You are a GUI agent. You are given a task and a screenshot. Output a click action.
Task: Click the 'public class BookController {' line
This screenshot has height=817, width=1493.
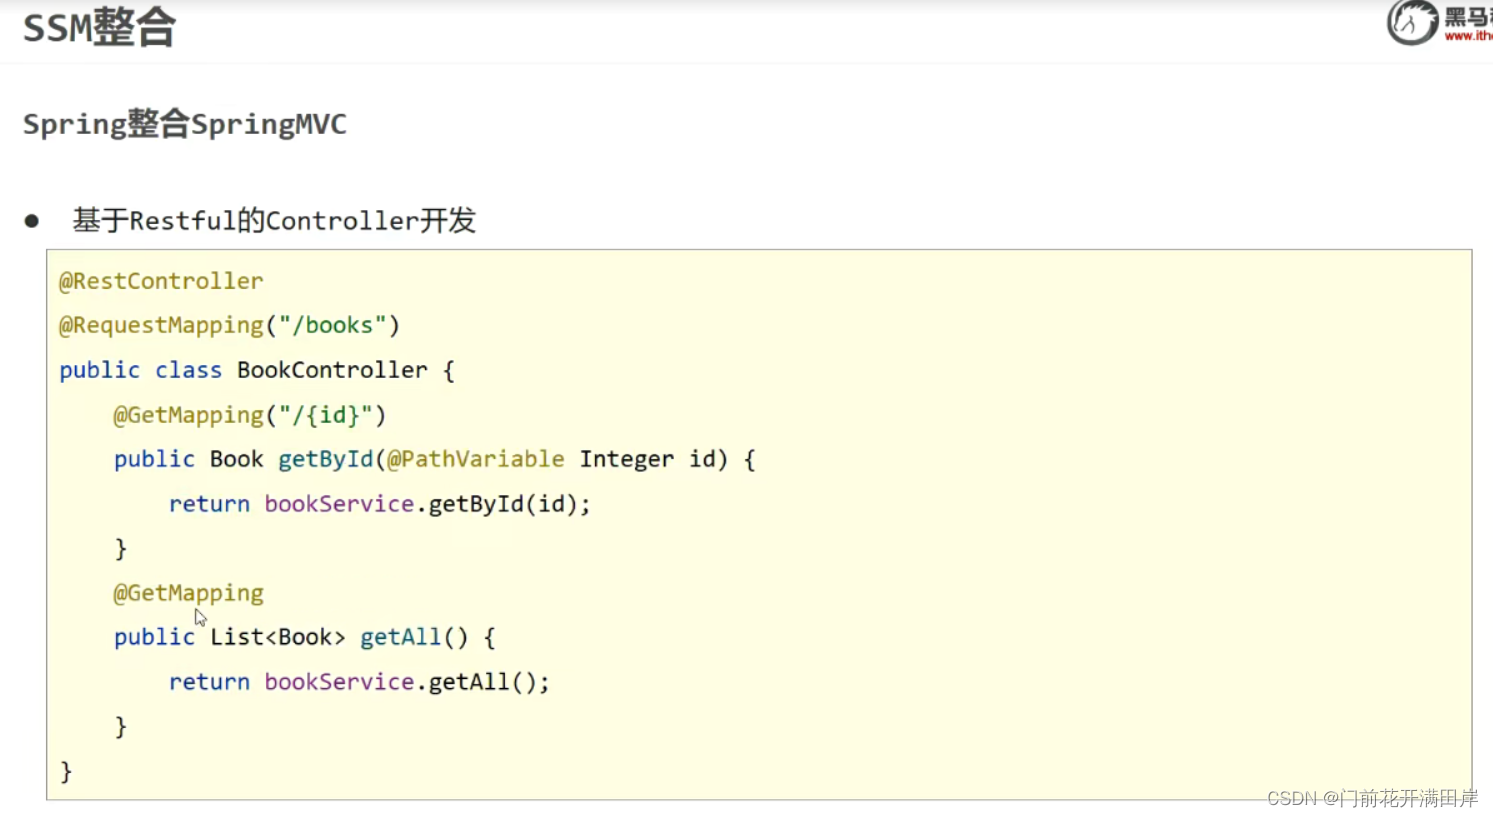(257, 370)
